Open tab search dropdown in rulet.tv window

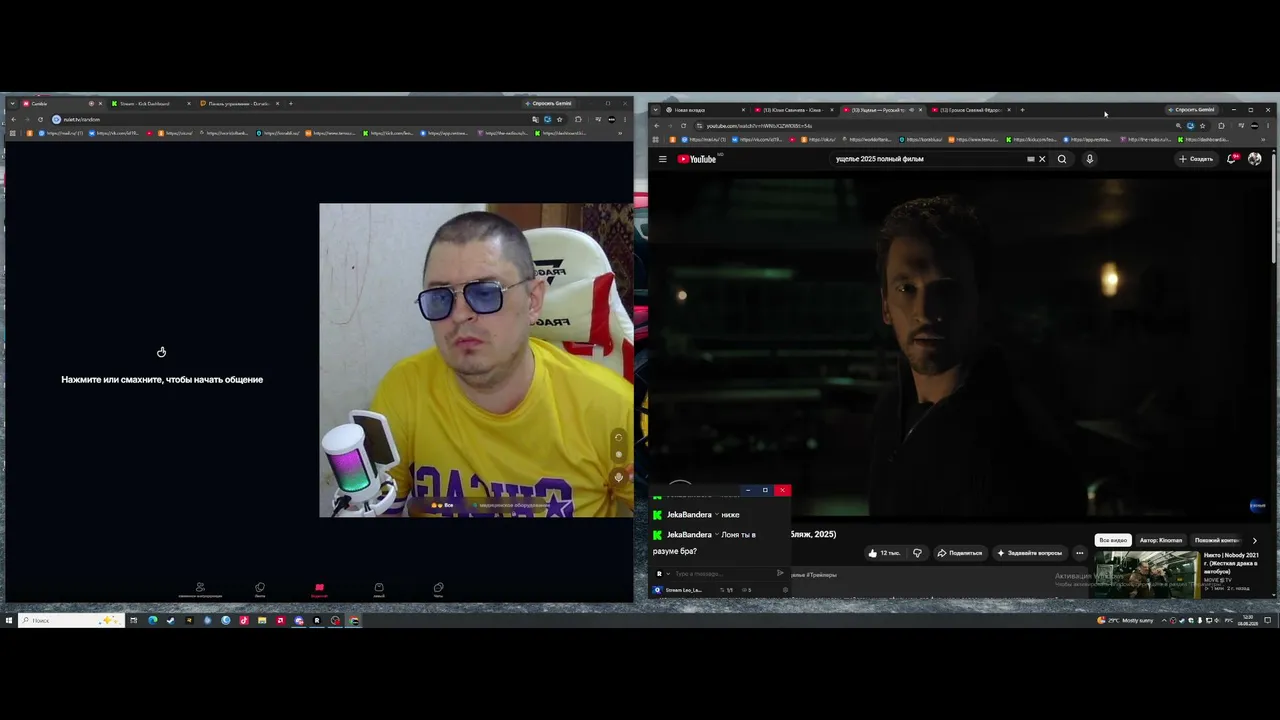click(12, 103)
